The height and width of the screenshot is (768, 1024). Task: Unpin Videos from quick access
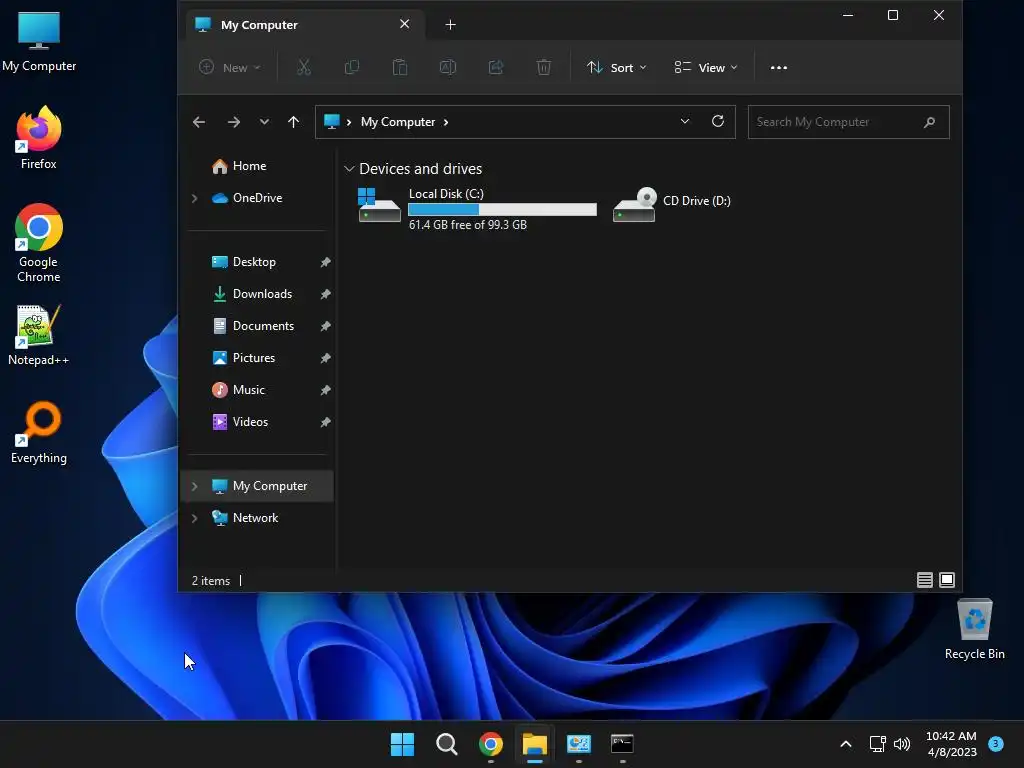325,422
